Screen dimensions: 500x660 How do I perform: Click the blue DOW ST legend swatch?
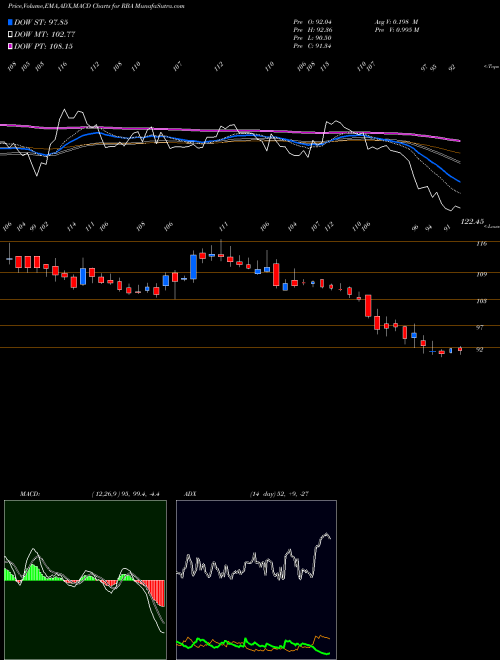(x=11, y=22)
